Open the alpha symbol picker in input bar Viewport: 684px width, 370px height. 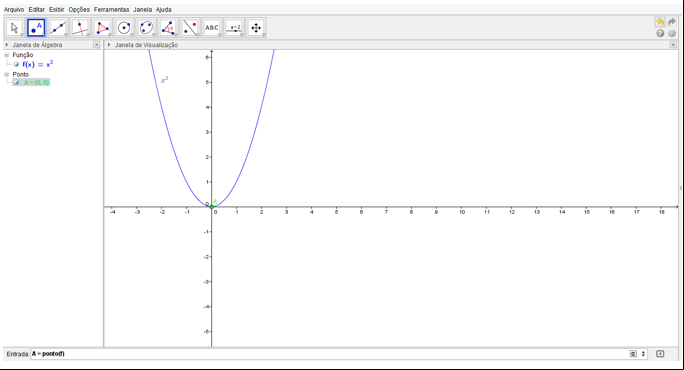tap(633, 354)
